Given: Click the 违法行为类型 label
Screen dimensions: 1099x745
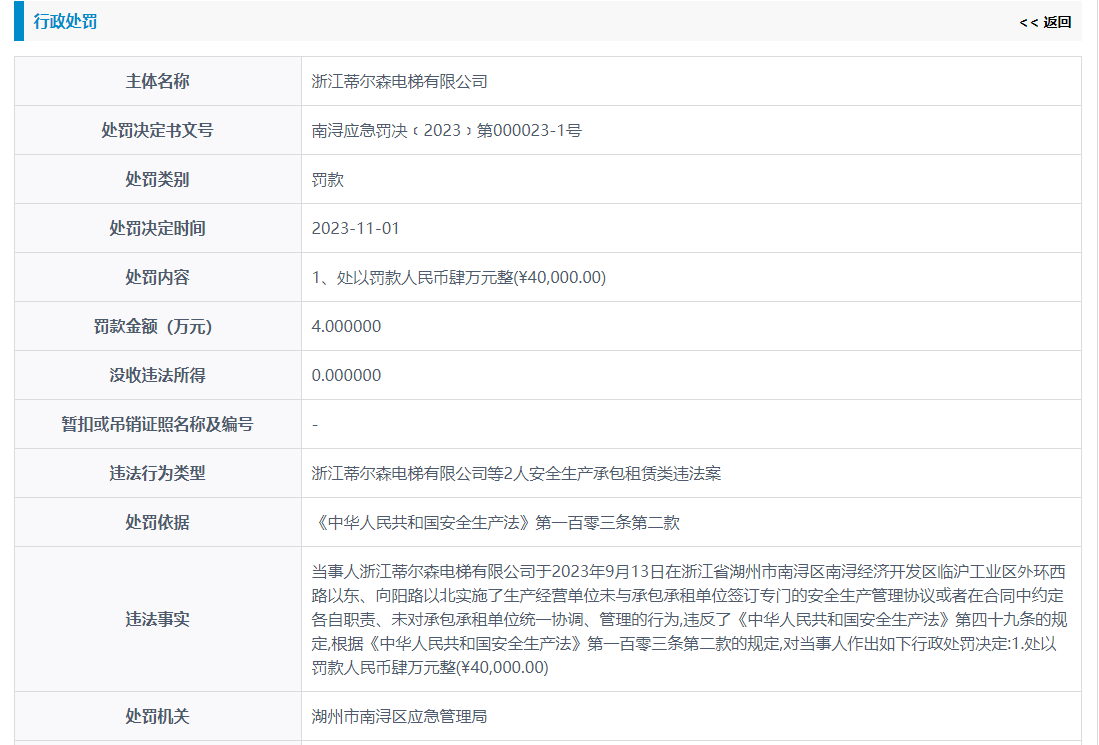Looking at the screenshot, I should tap(158, 474).
